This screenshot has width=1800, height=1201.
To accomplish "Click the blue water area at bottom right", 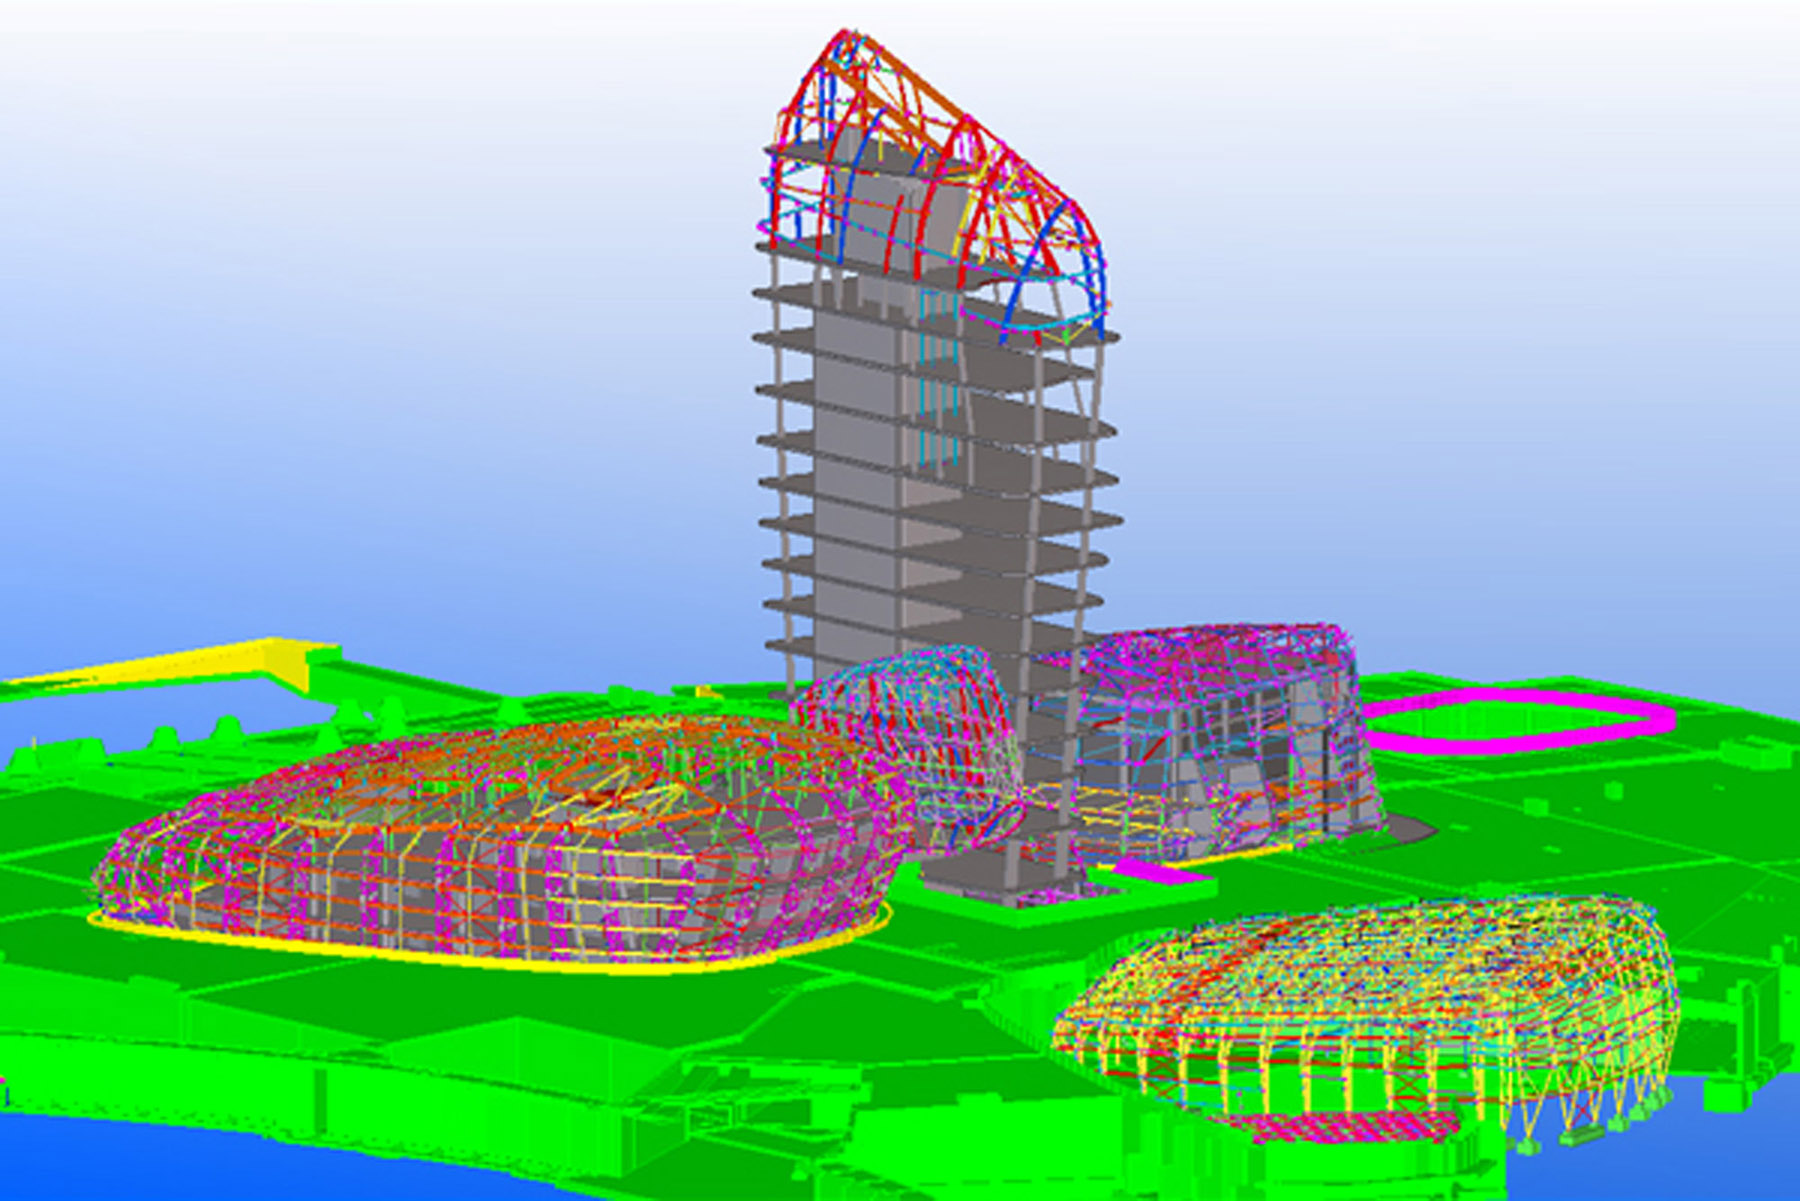I will [1700, 1150].
